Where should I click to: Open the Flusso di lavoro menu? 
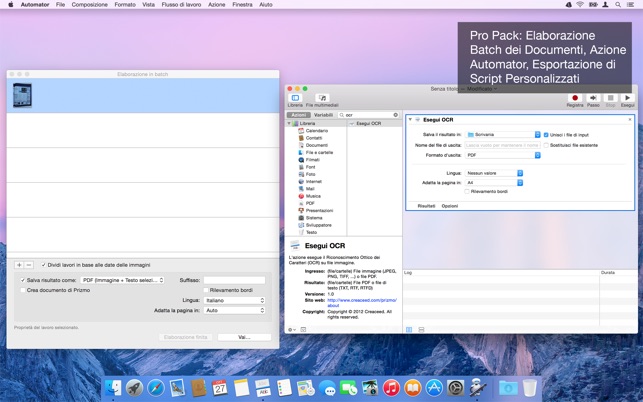tap(181, 5)
